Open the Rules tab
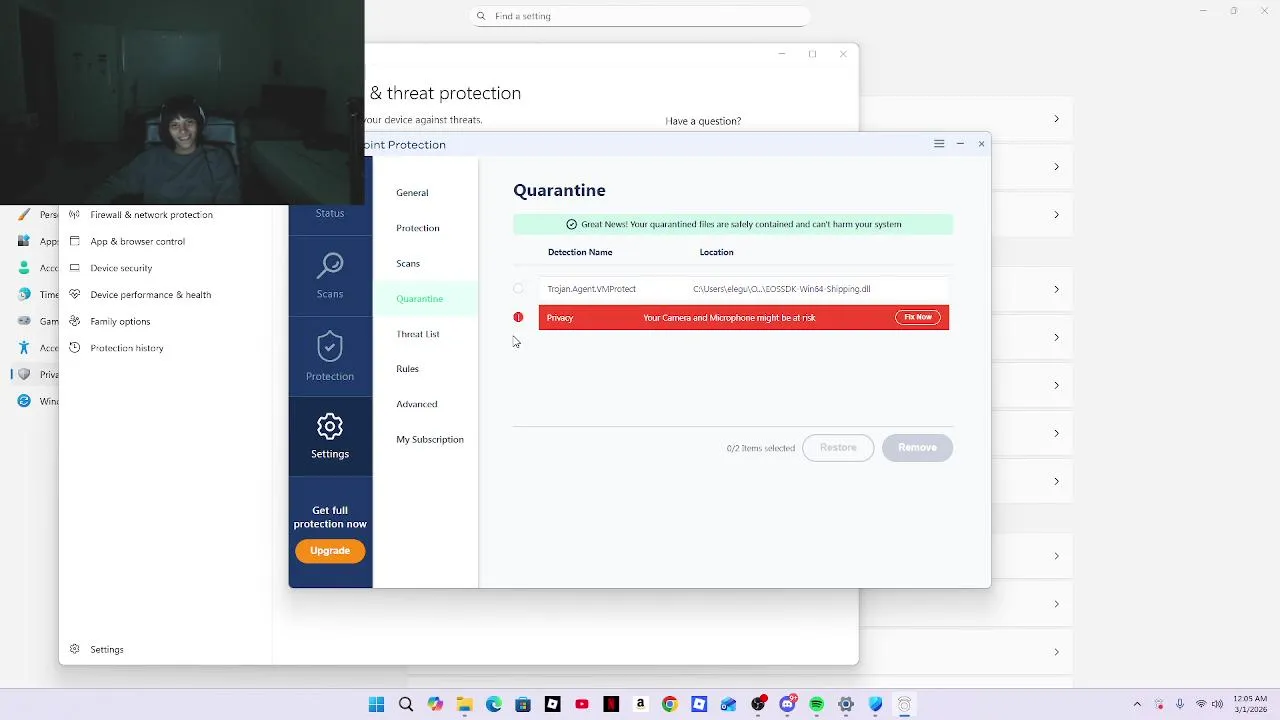The image size is (1280, 720). (407, 369)
